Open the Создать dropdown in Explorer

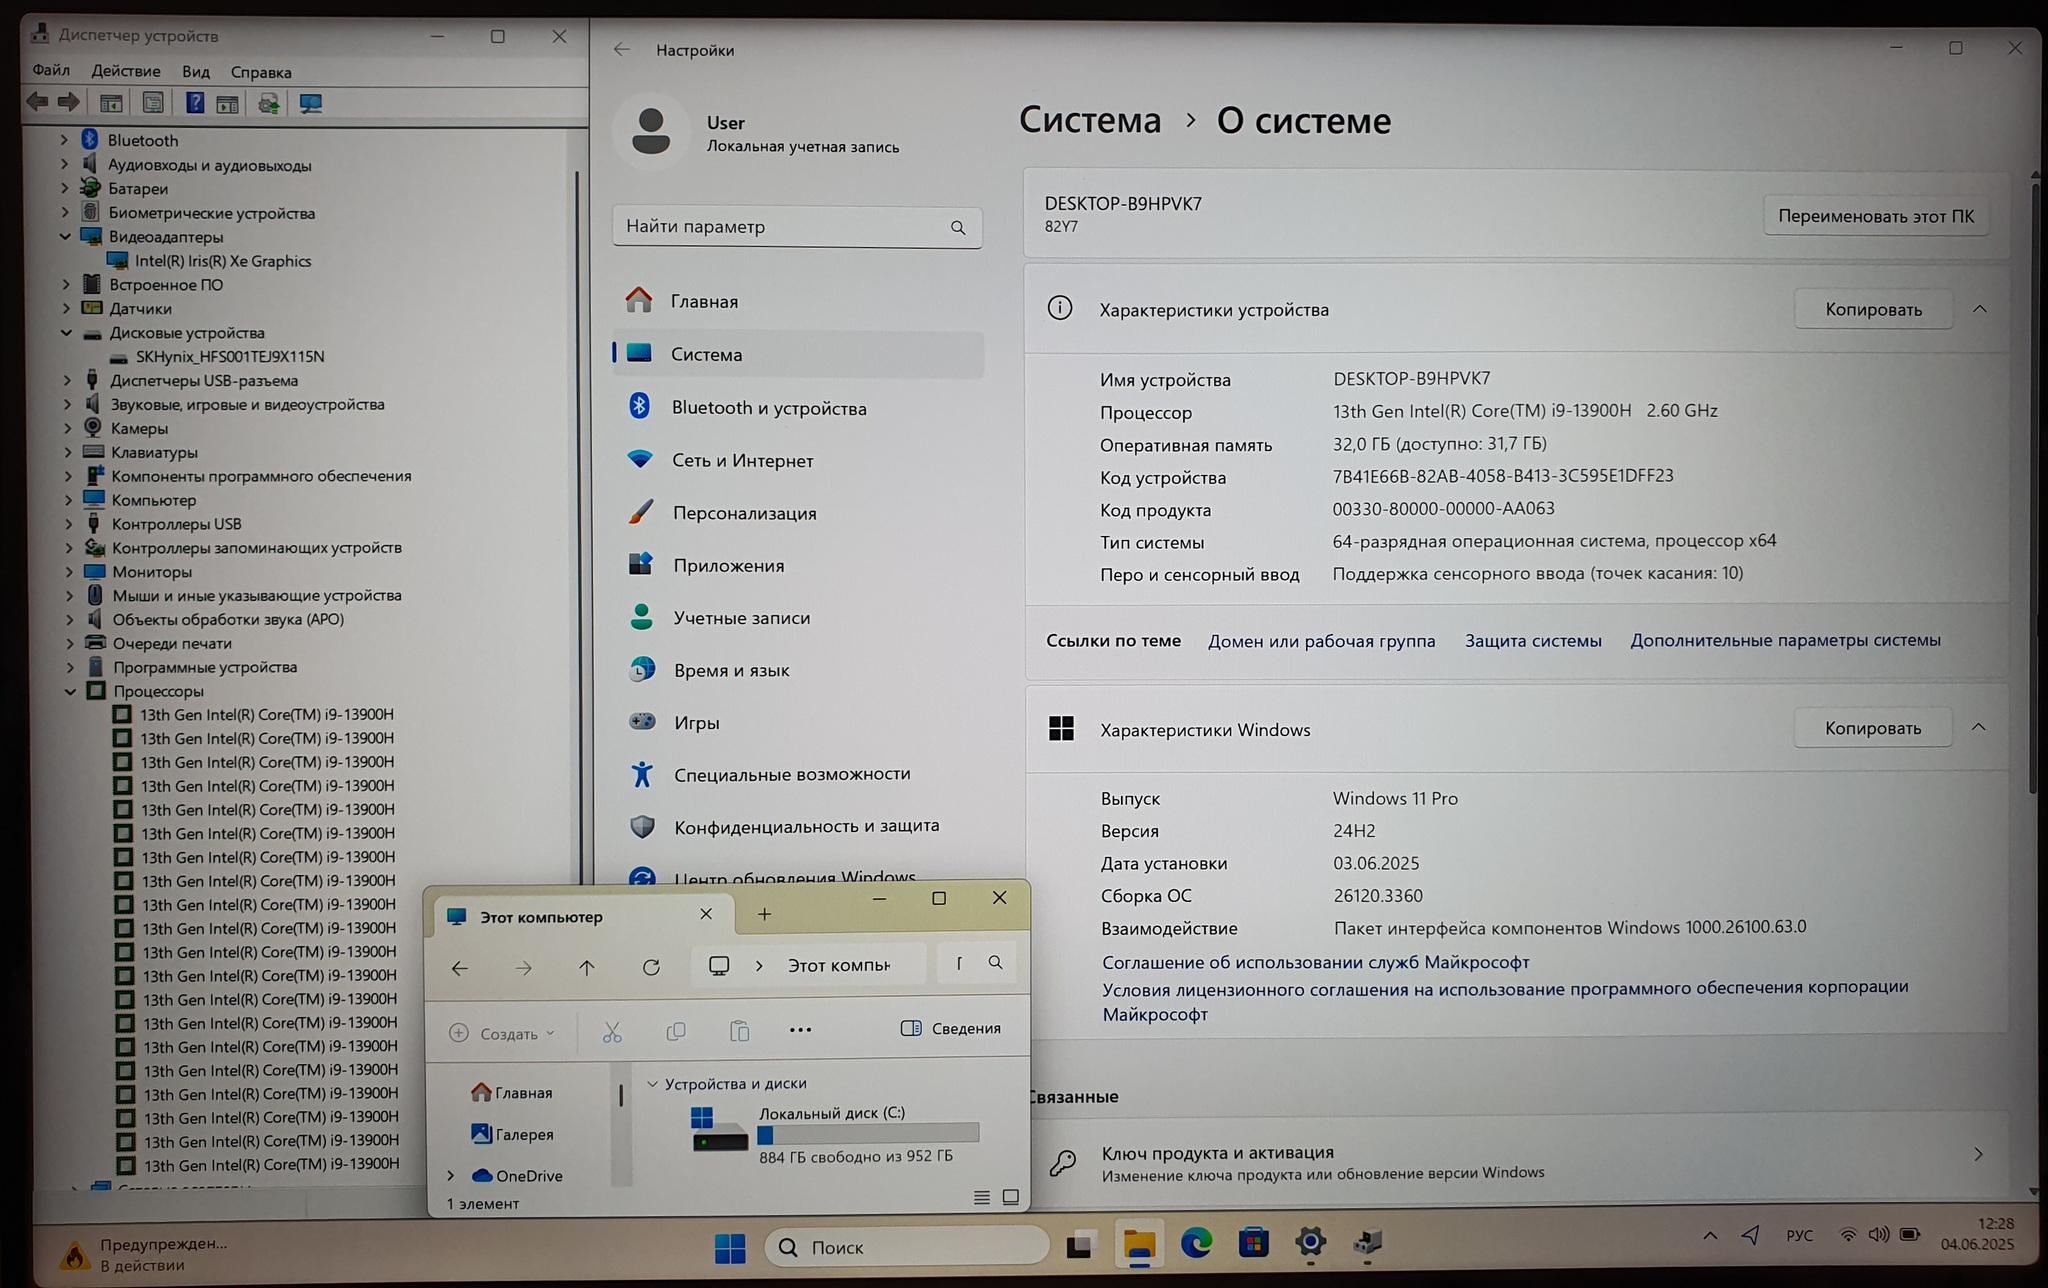(503, 1033)
